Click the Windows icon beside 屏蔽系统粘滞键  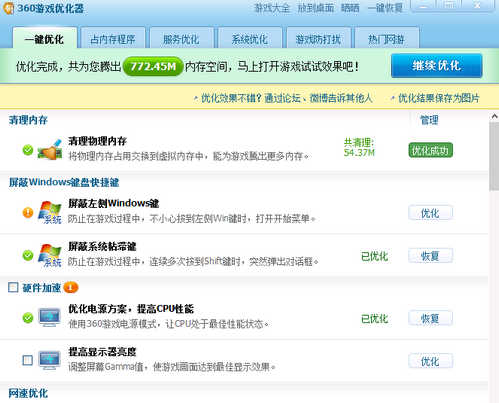pos(50,255)
